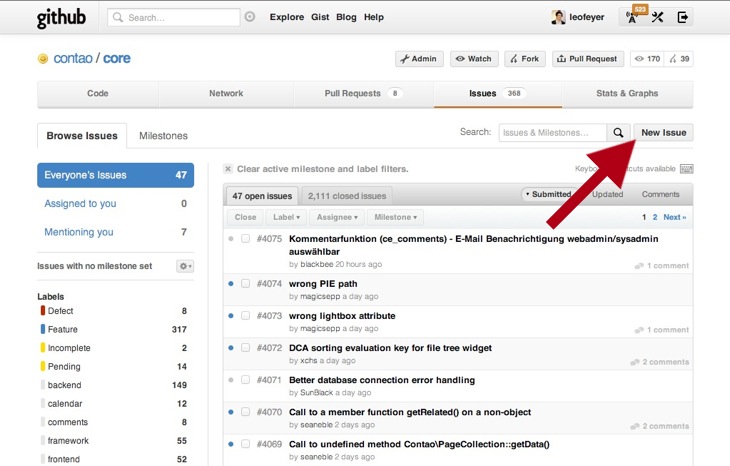The image size is (730, 466).
Task: Click the Admin button
Action: 419,59
